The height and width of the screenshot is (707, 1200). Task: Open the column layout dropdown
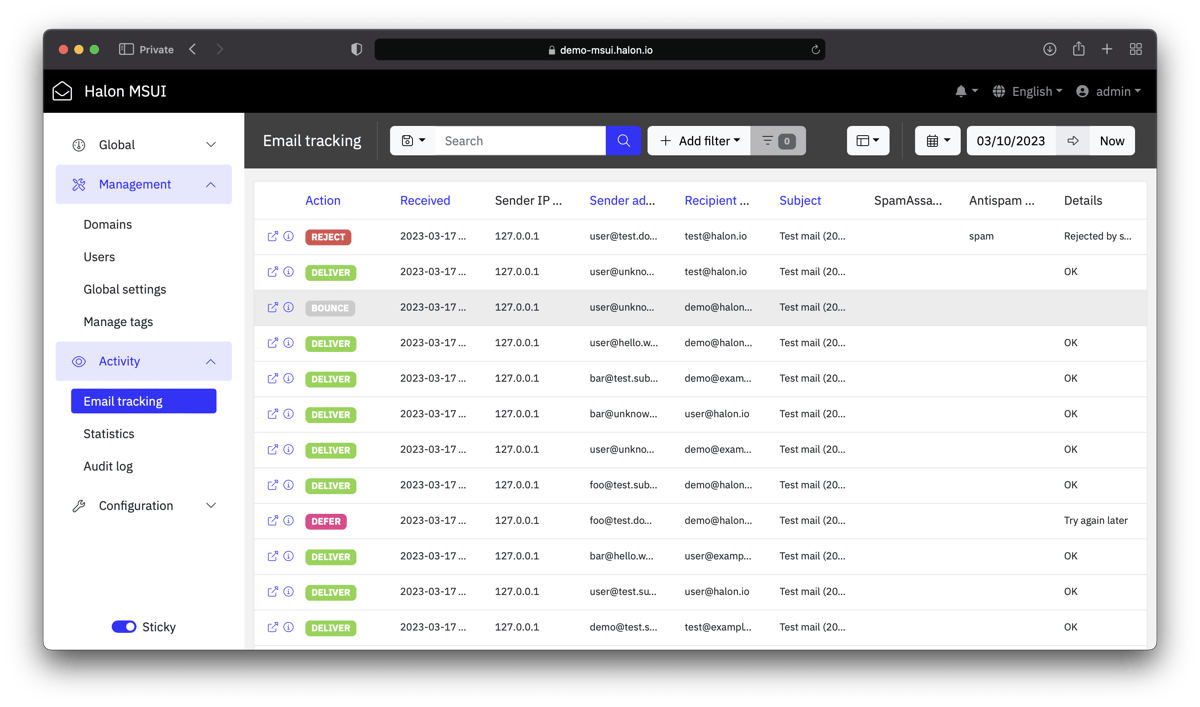[868, 141]
